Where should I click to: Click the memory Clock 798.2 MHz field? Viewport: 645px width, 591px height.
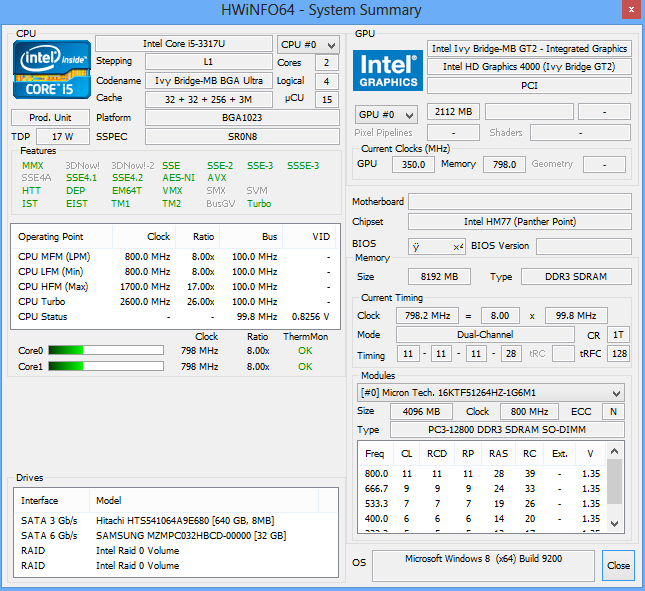pyautogui.click(x=427, y=316)
